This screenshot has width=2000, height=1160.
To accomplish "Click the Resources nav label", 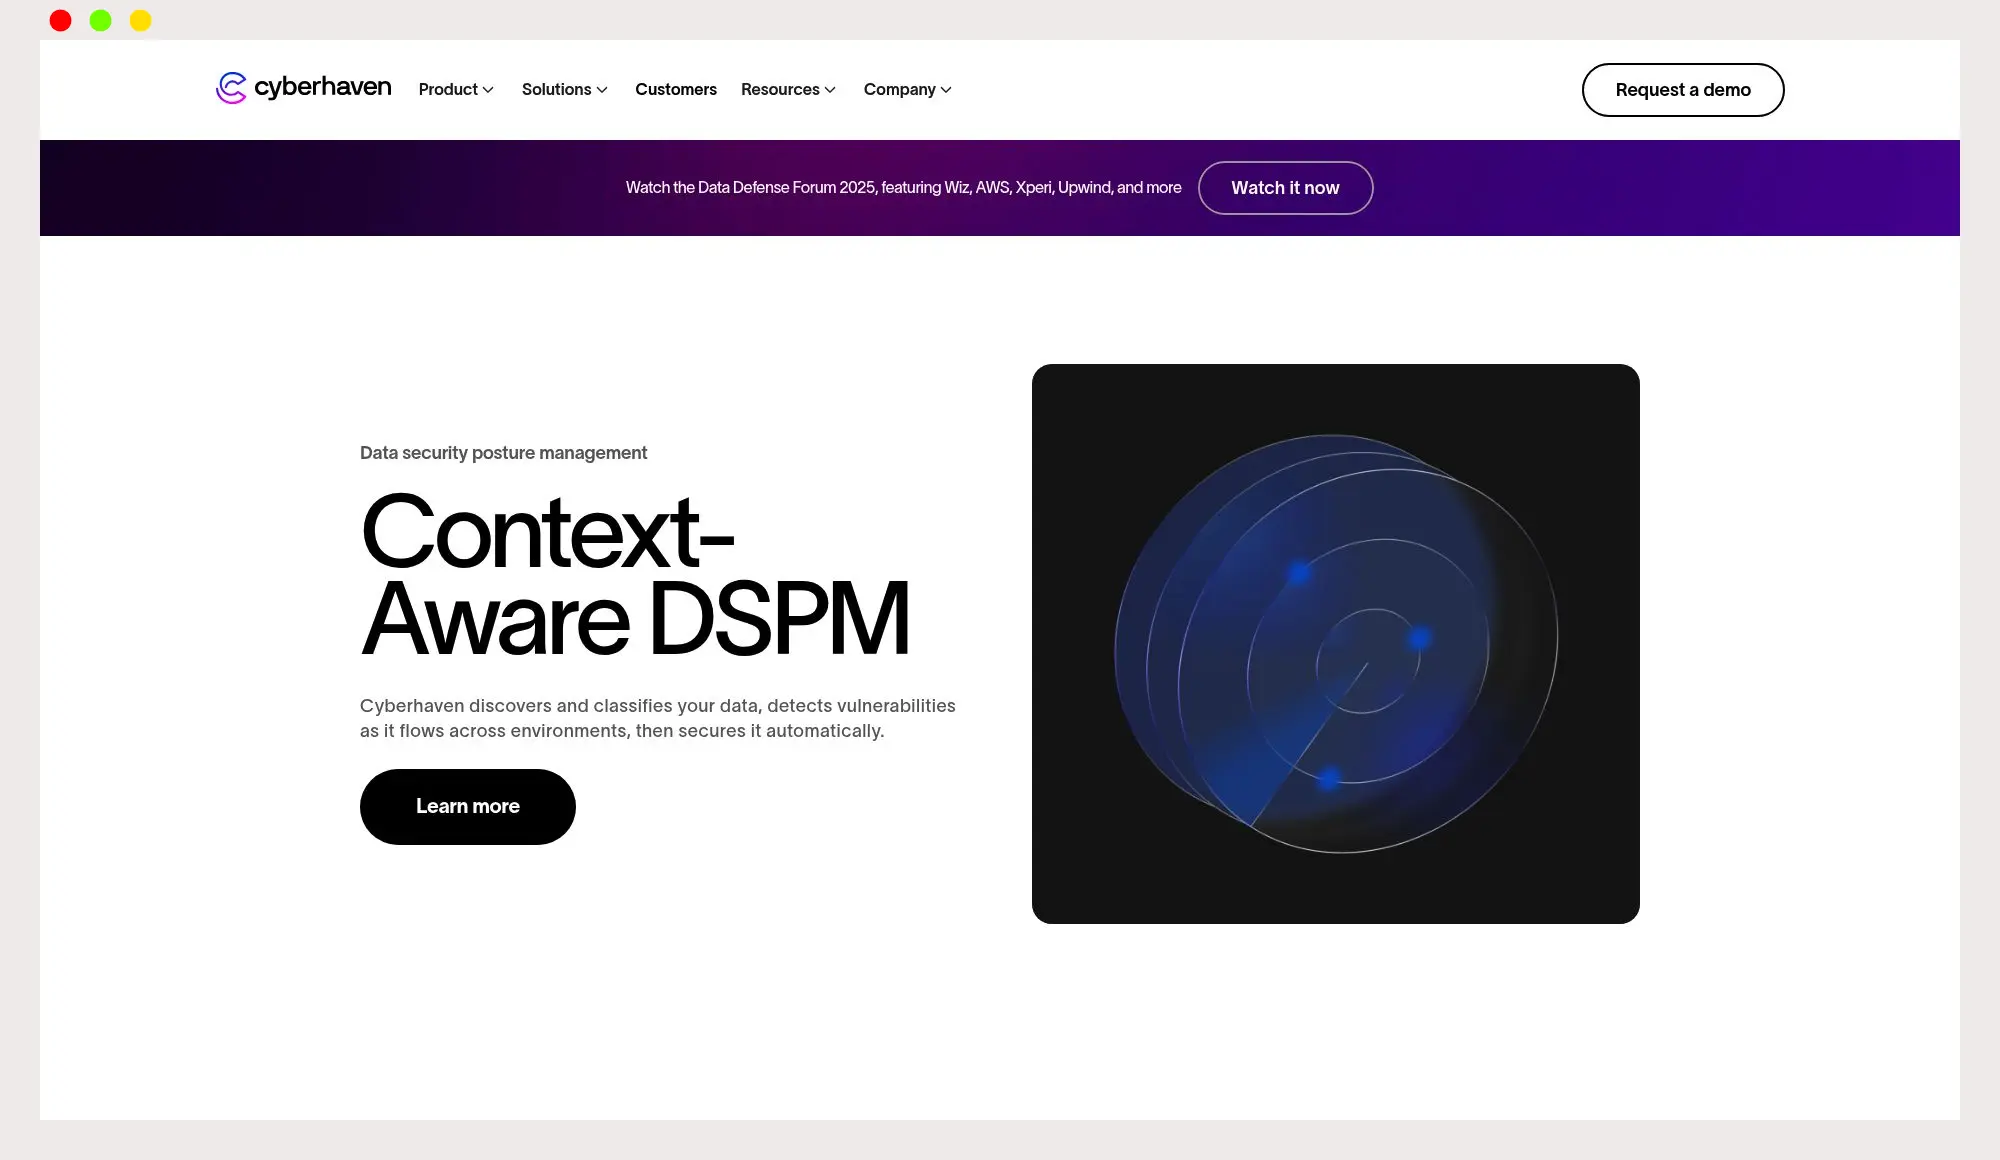I will (x=780, y=90).
